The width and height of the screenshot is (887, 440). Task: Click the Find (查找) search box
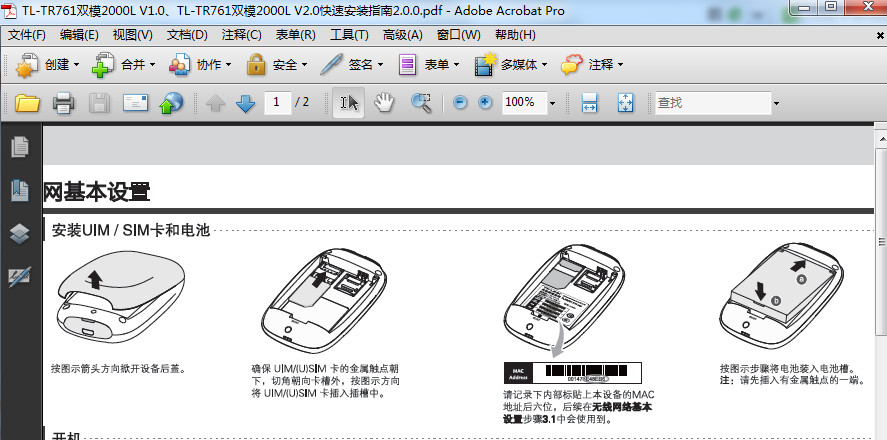tap(713, 103)
